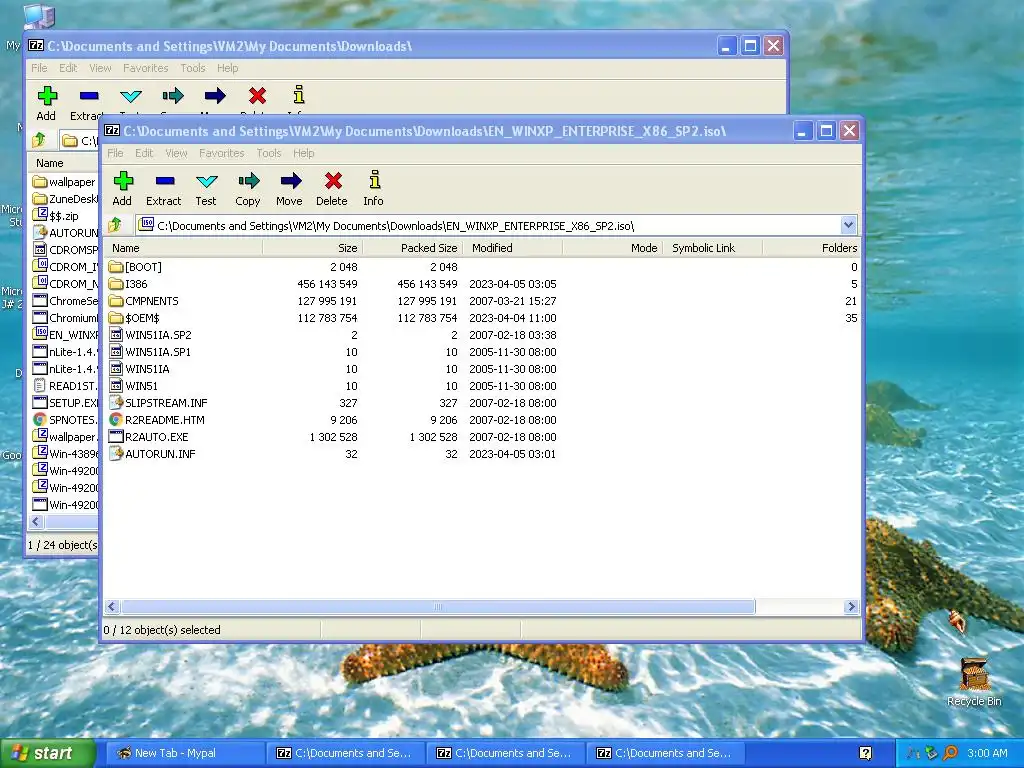
Task: Click the Info icon in Downloads window
Action: [x=298, y=96]
